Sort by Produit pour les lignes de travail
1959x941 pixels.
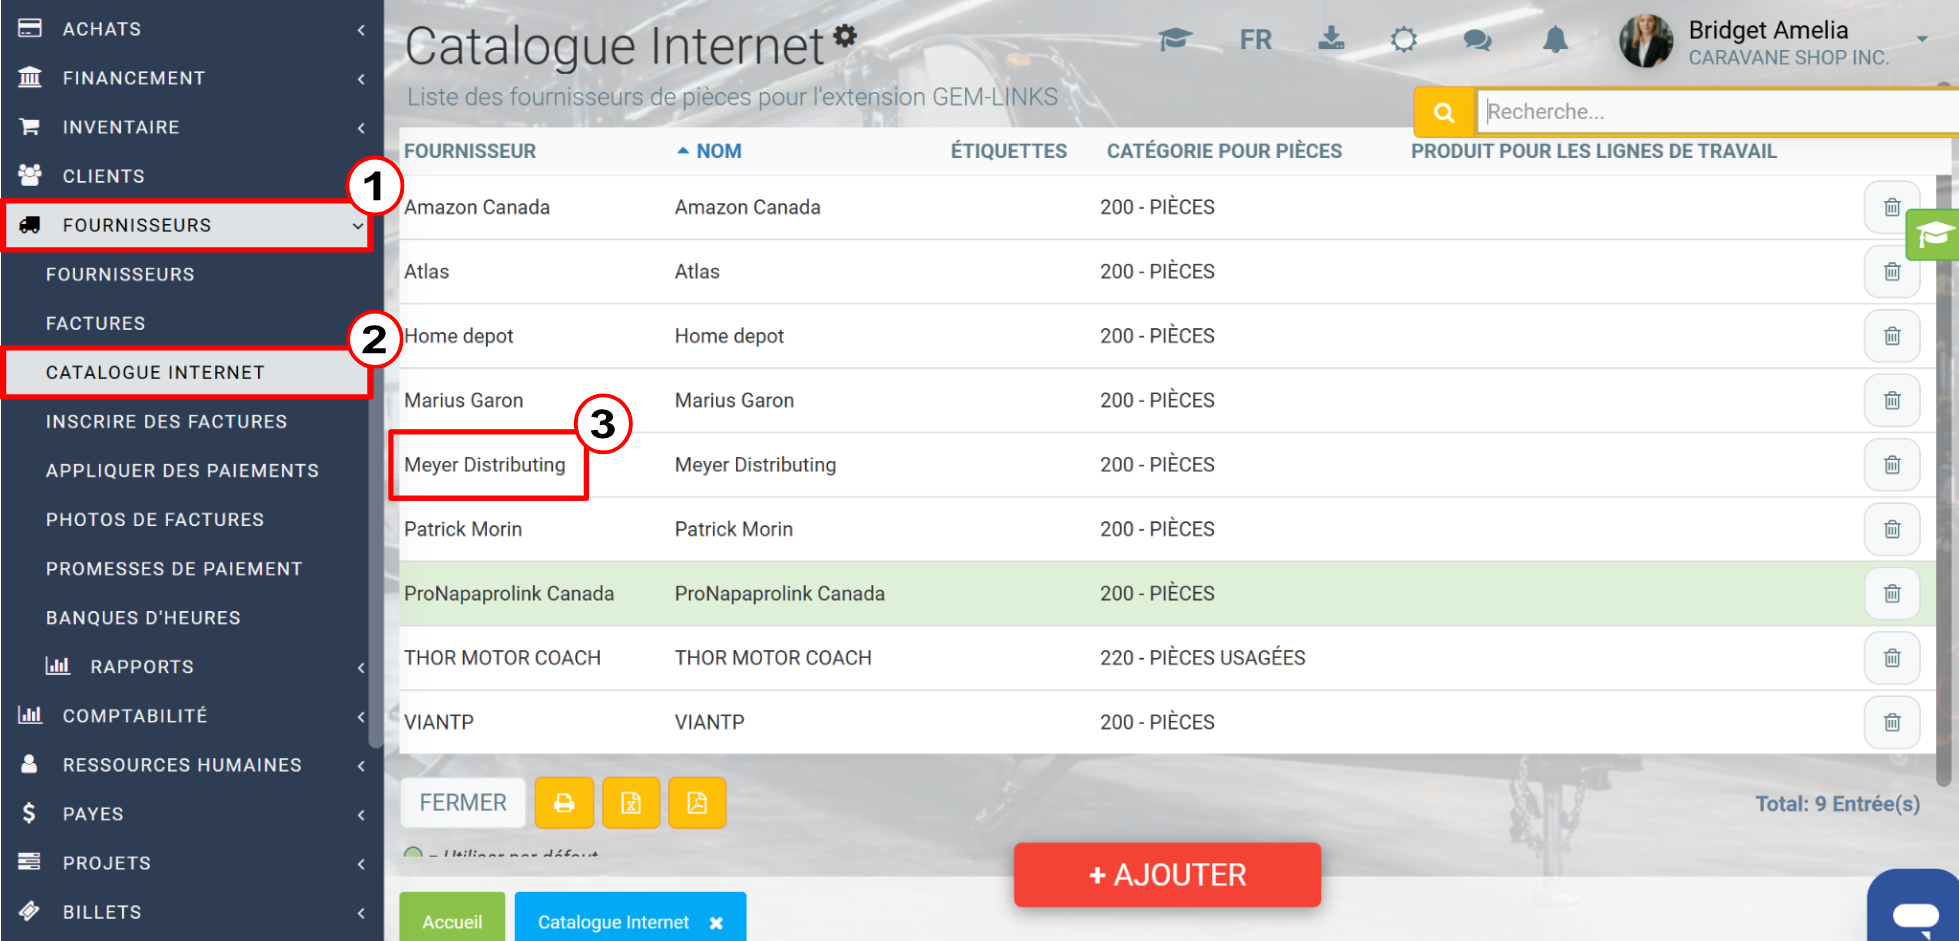(x=1594, y=151)
